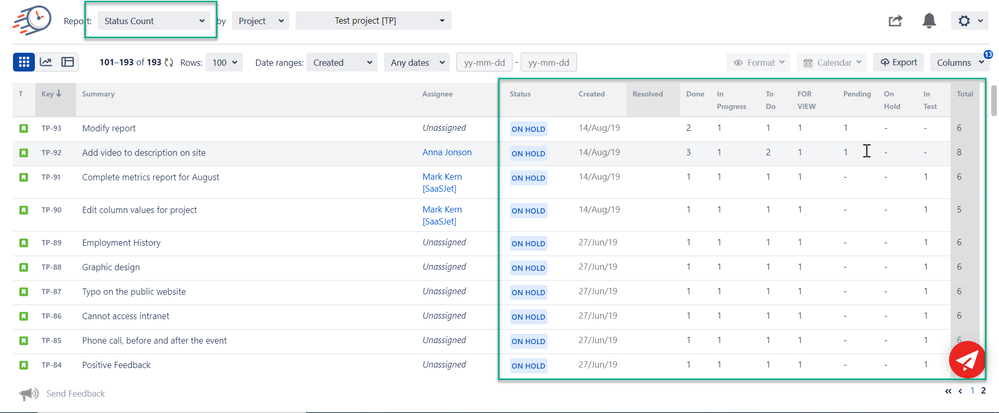Click Add video to description on site
The height and width of the screenshot is (413, 999).
pyautogui.click(x=144, y=152)
